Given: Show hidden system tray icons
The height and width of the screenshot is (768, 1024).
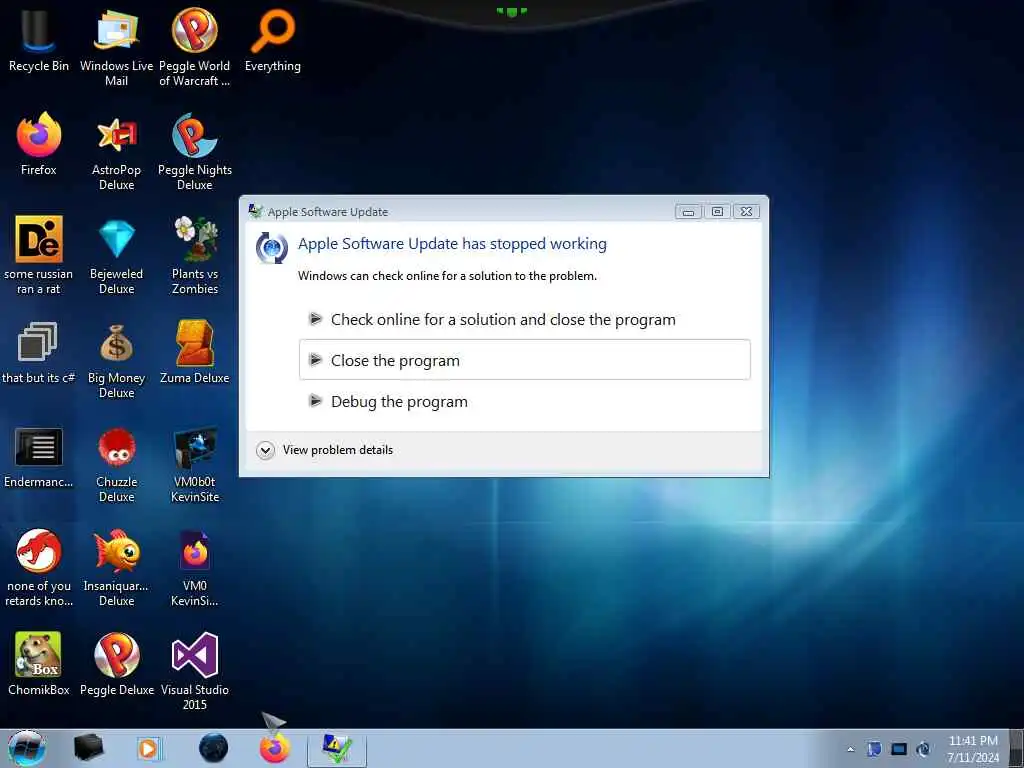Looking at the screenshot, I should click(850, 749).
